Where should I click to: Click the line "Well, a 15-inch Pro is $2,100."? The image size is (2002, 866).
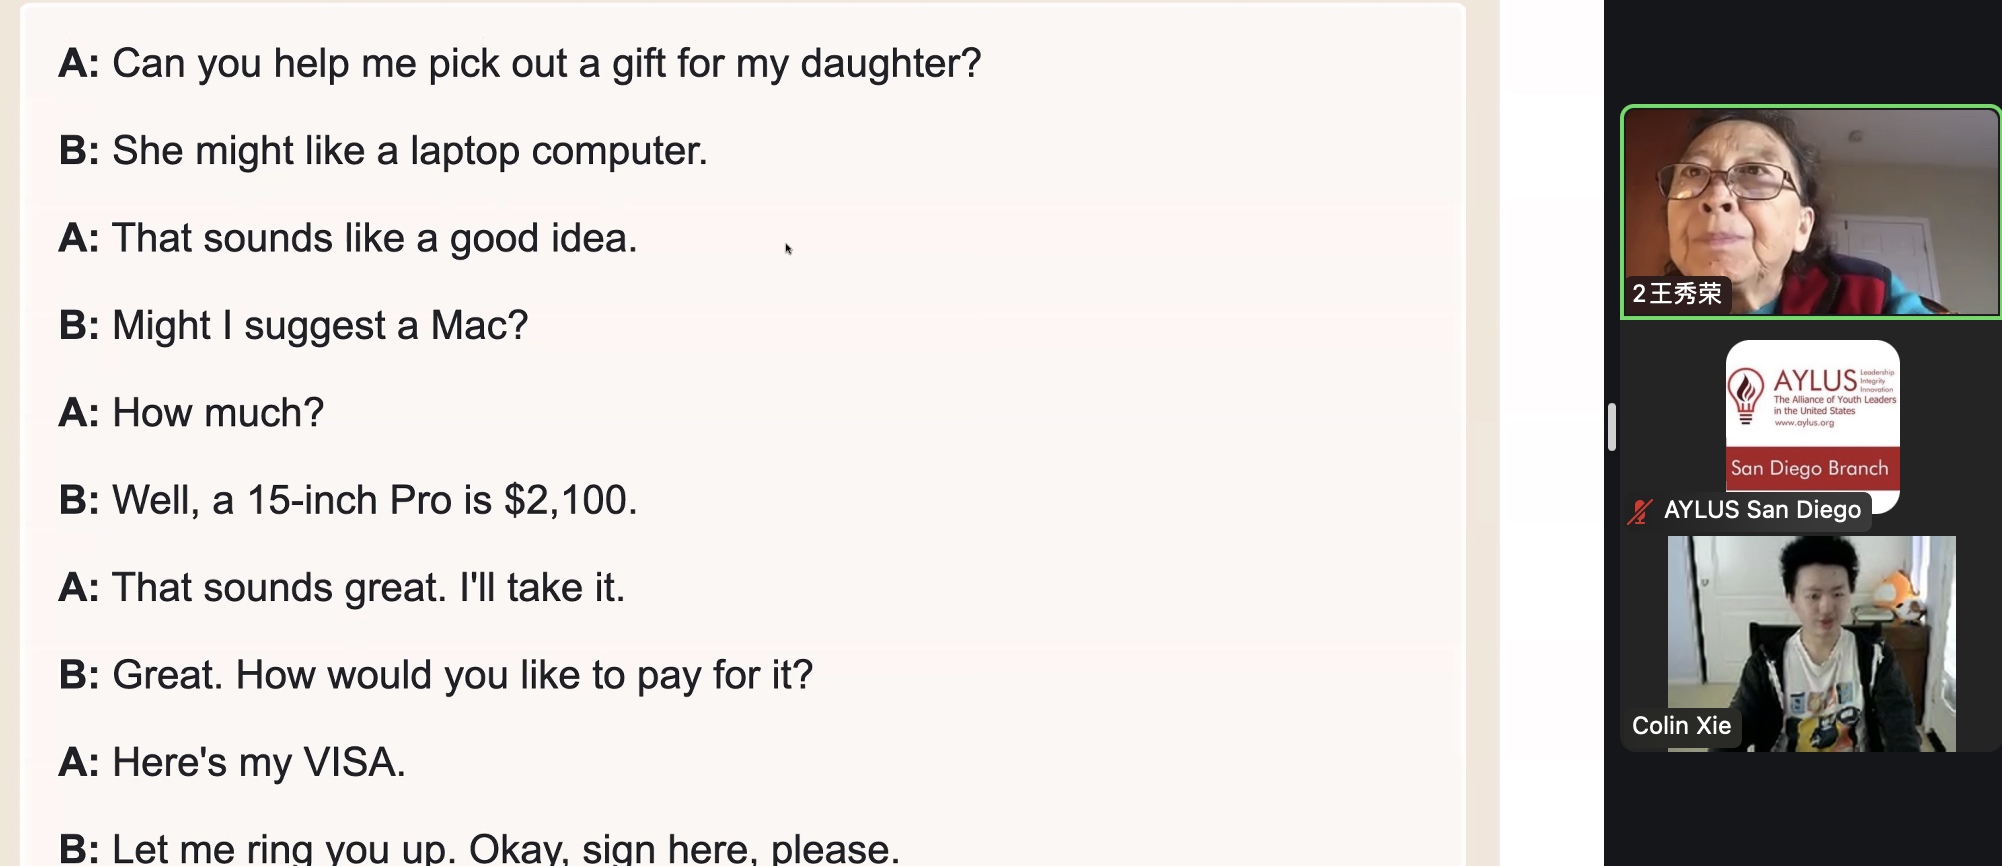[x=348, y=500]
